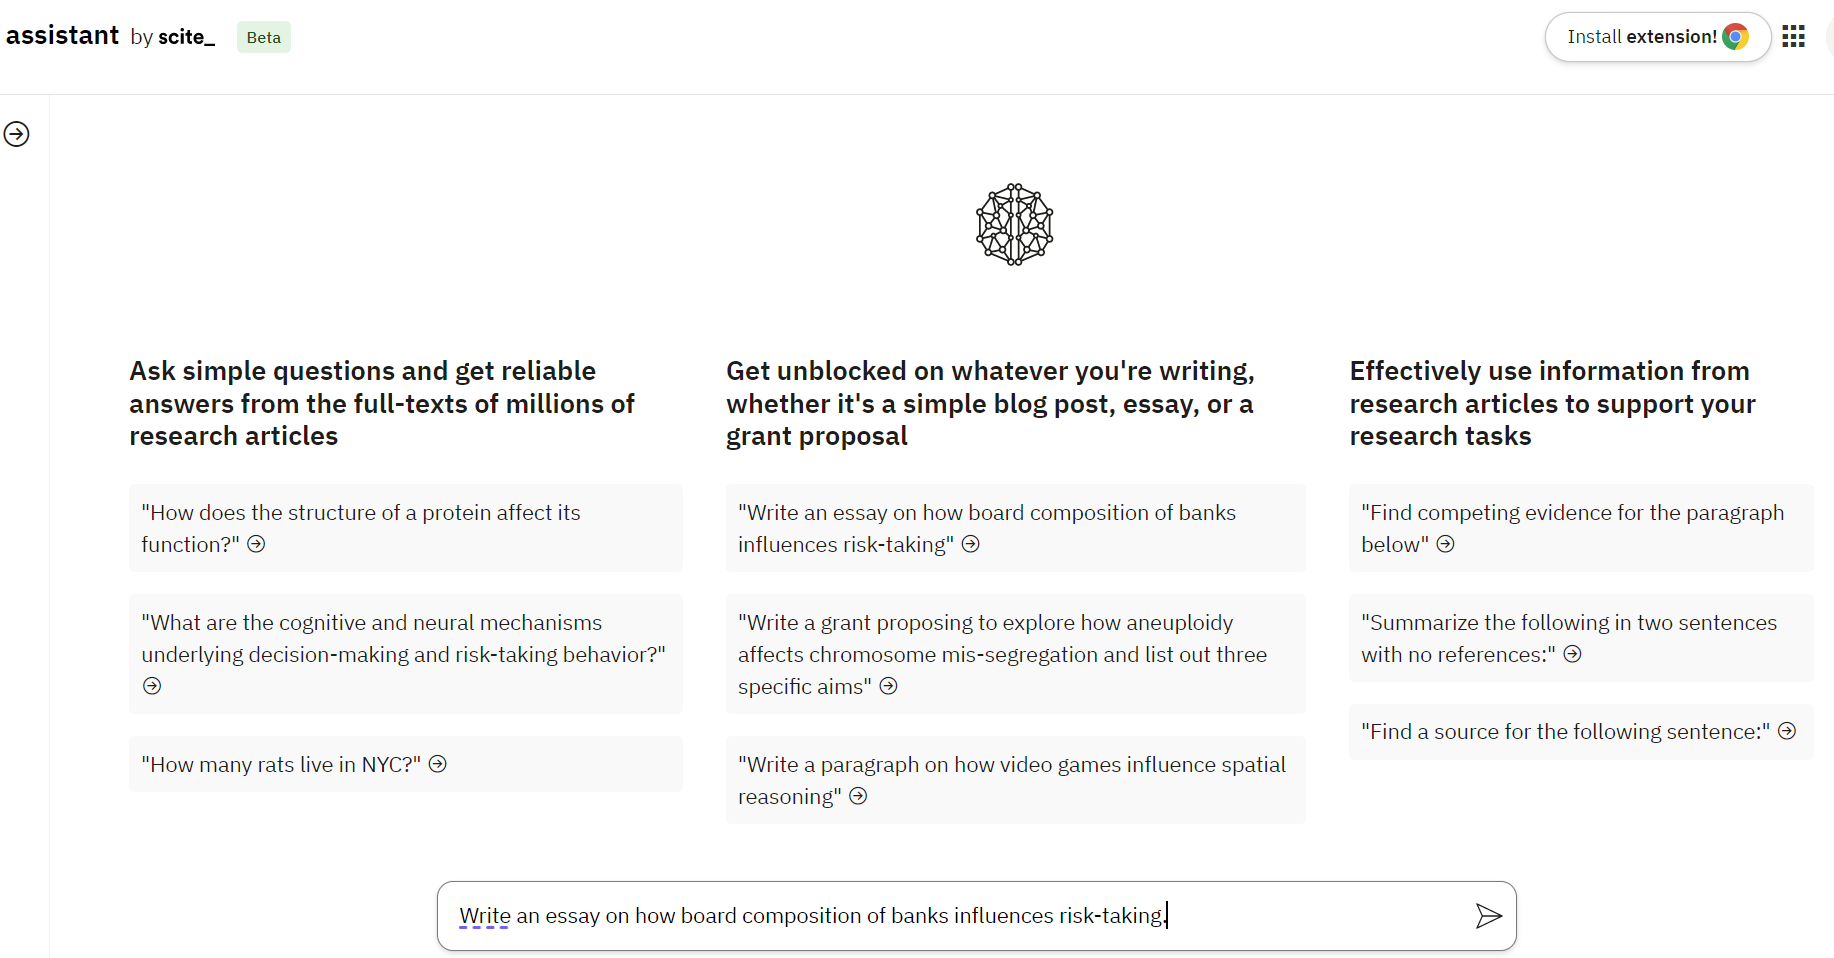Open the apps grid menu icon
This screenshot has height=958, width=1834.
[1794, 37]
